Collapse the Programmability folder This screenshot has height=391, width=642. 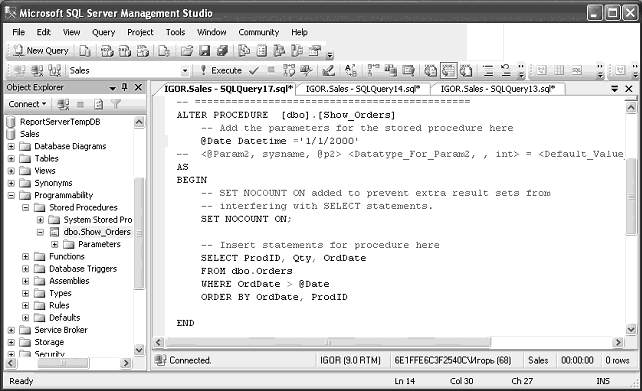tap(11, 195)
